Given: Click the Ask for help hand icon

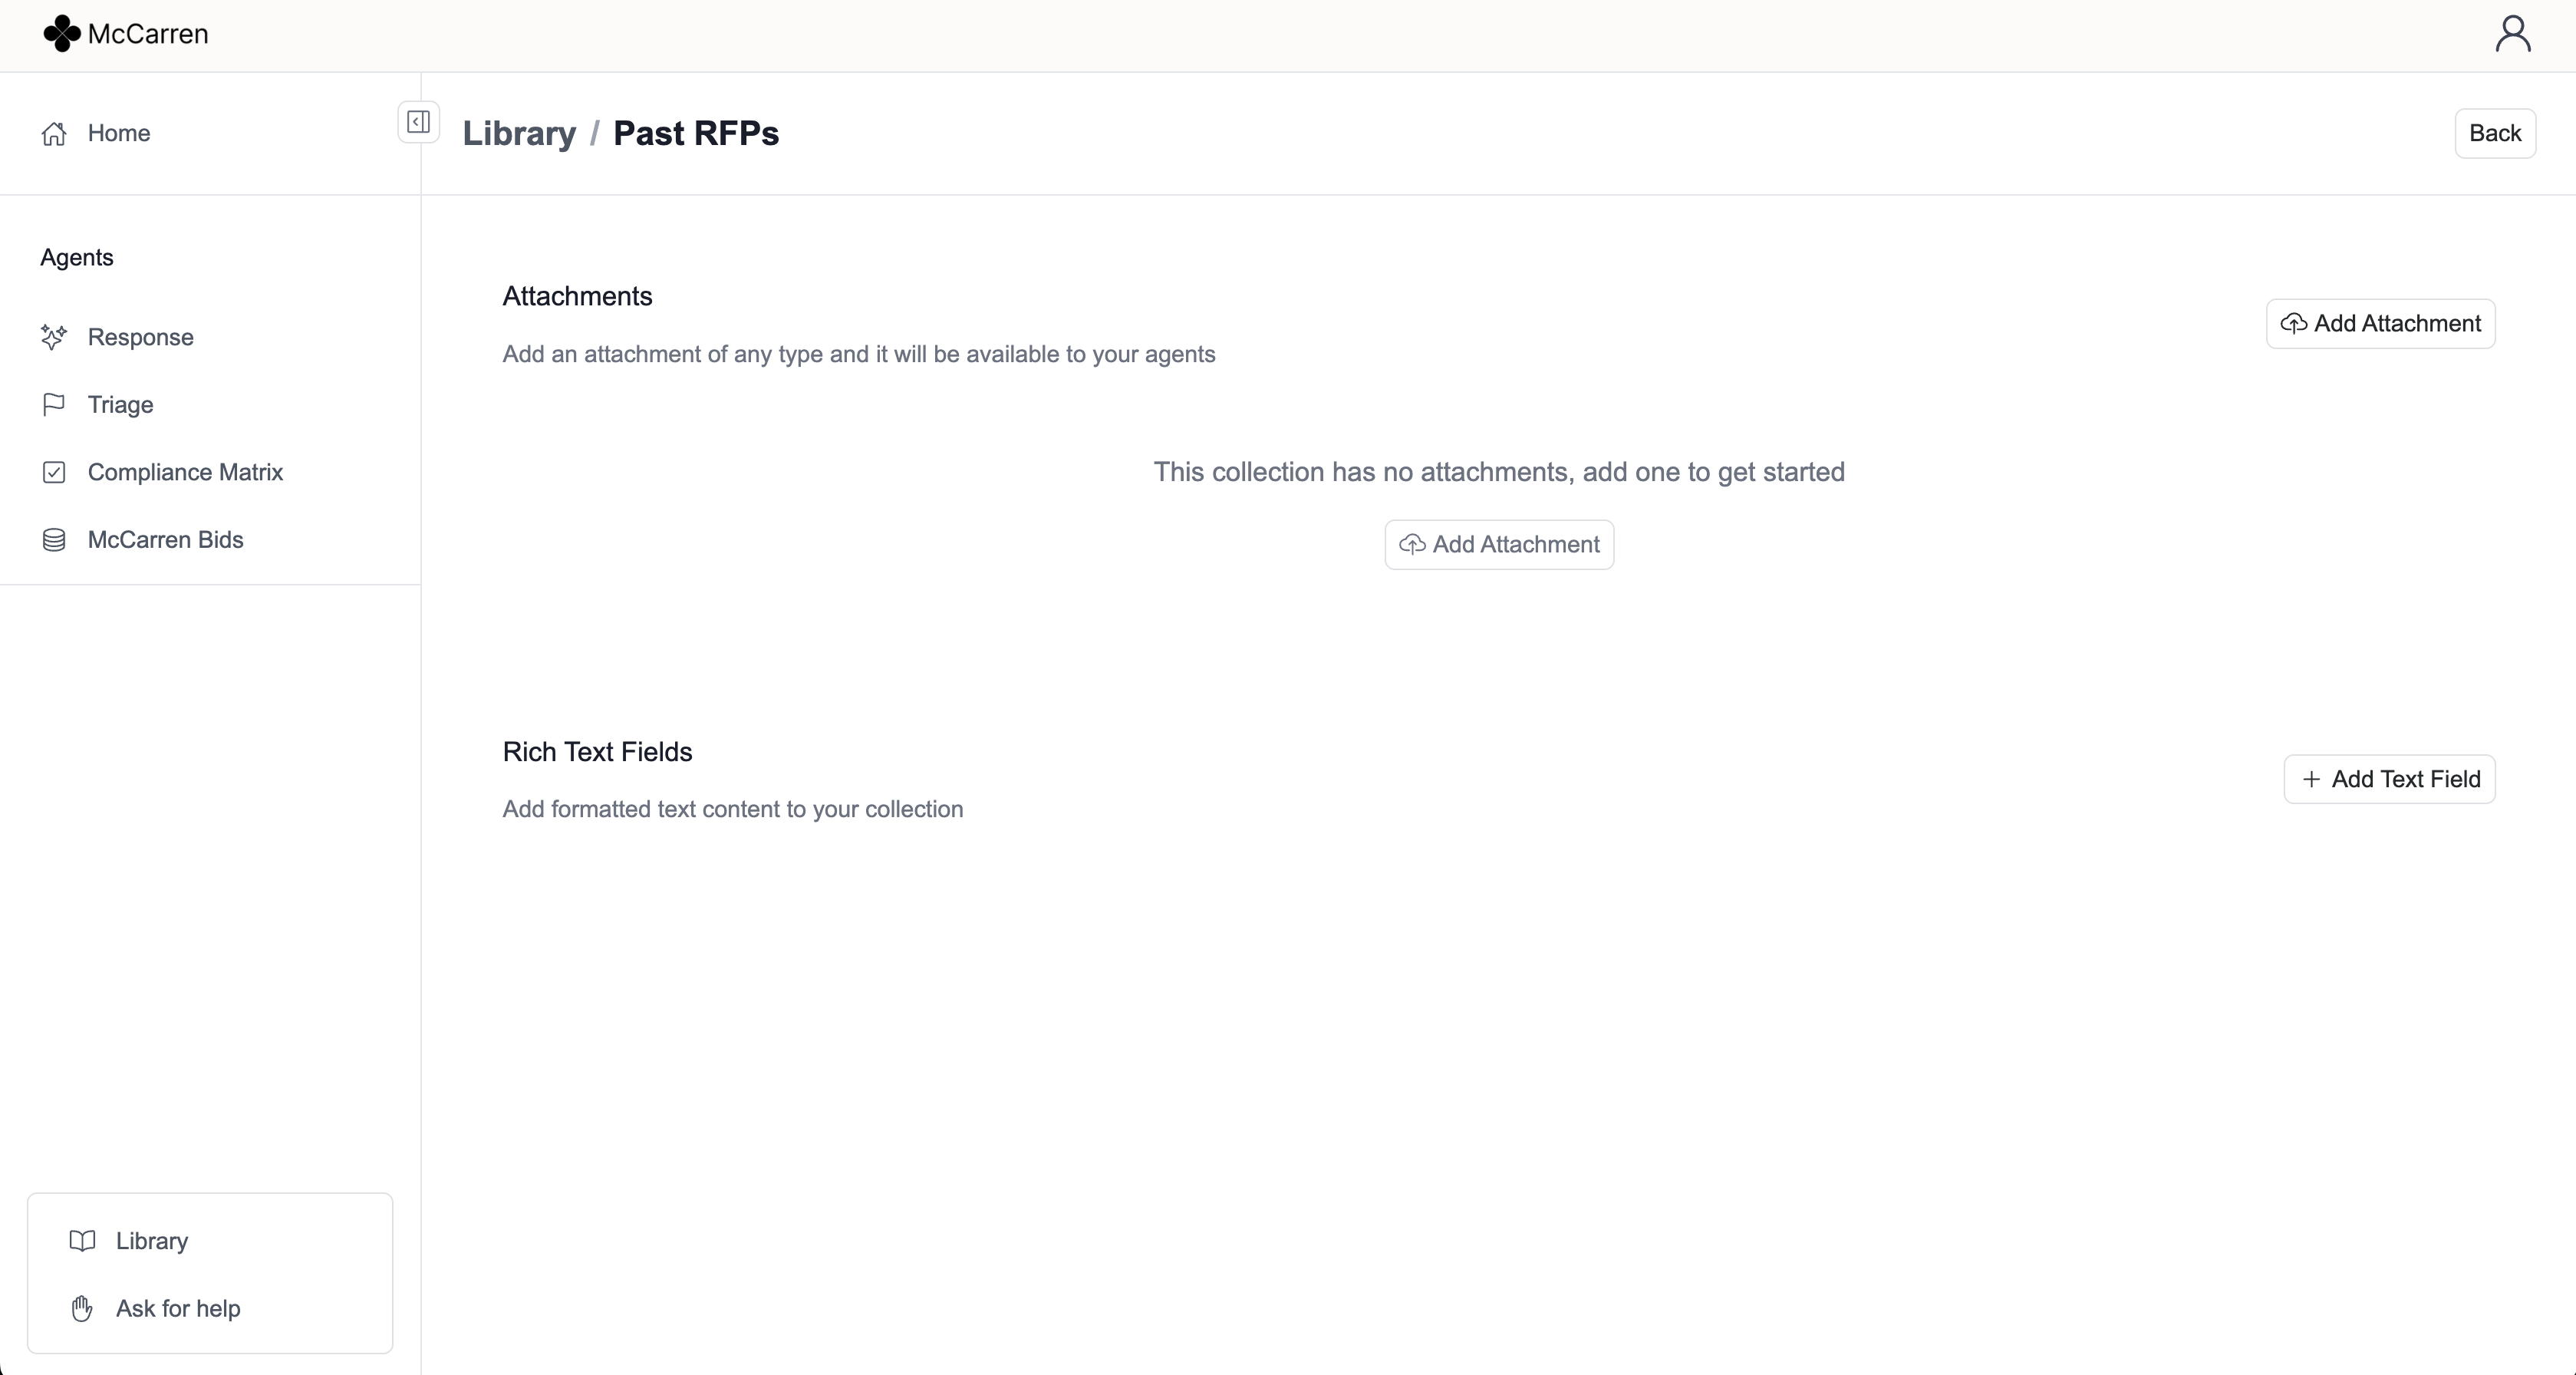Looking at the screenshot, I should (82, 1308).
